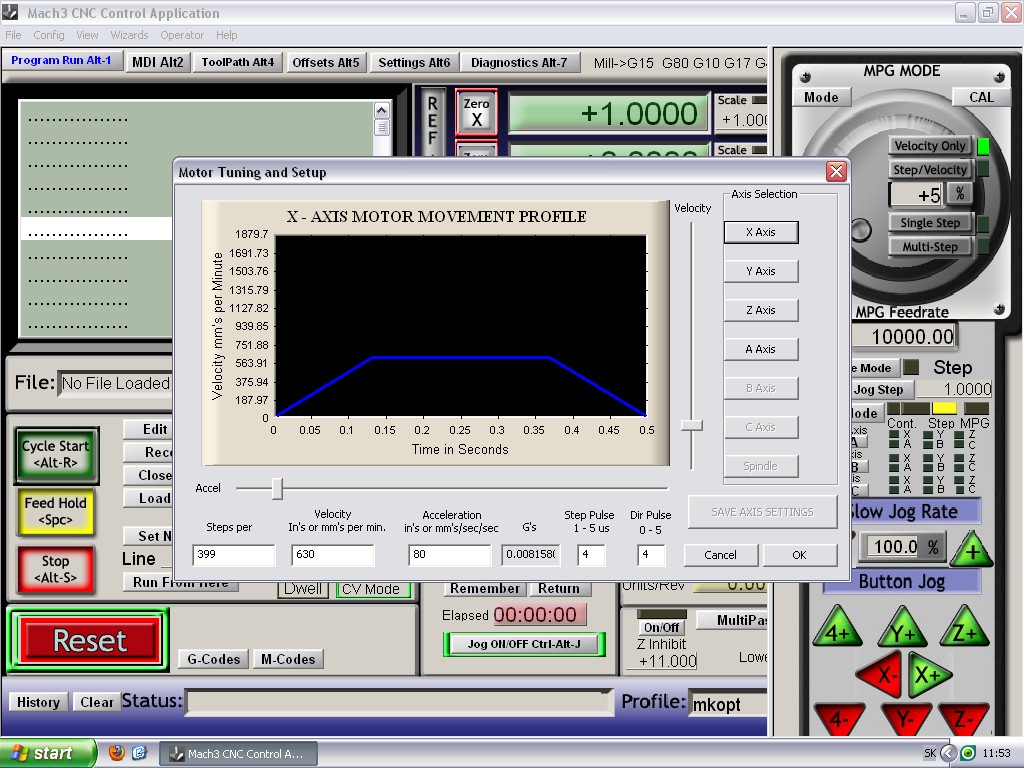Click the Steps per input field

coord(233,555)
